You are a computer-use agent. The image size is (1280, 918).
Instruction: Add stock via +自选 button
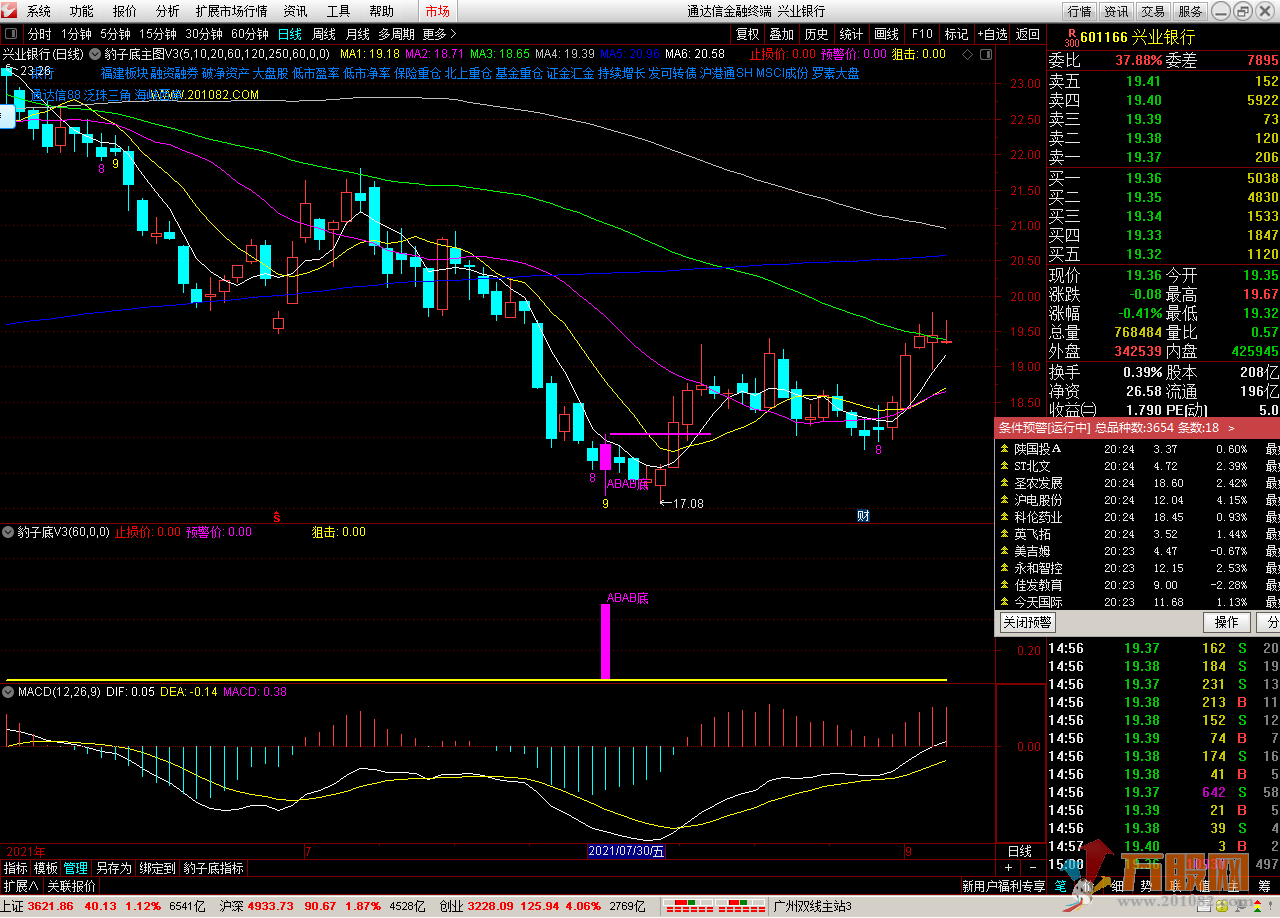[x=992, y=34]
